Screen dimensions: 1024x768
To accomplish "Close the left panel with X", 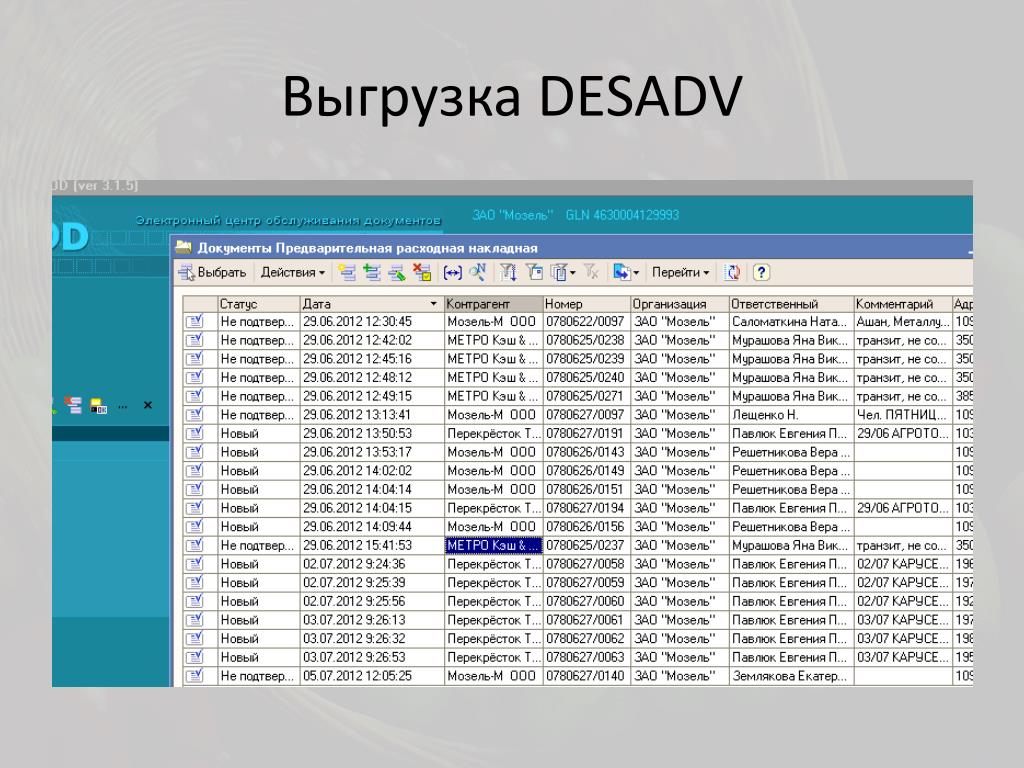I will tap(148, 406).
